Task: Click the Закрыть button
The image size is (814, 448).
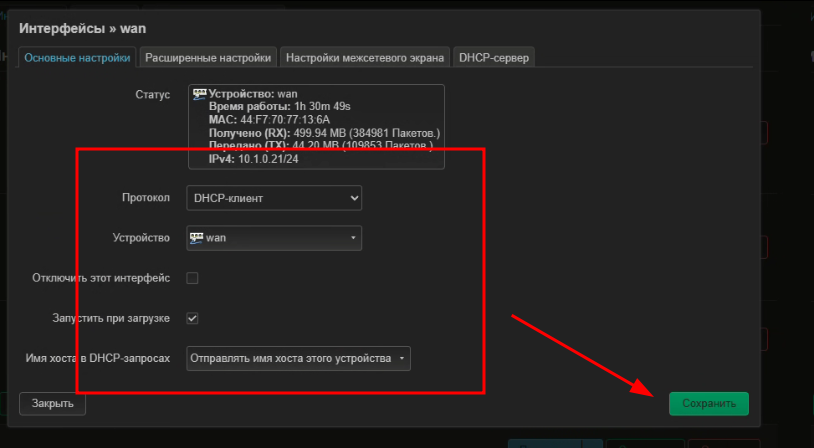Action: [52, 404]
